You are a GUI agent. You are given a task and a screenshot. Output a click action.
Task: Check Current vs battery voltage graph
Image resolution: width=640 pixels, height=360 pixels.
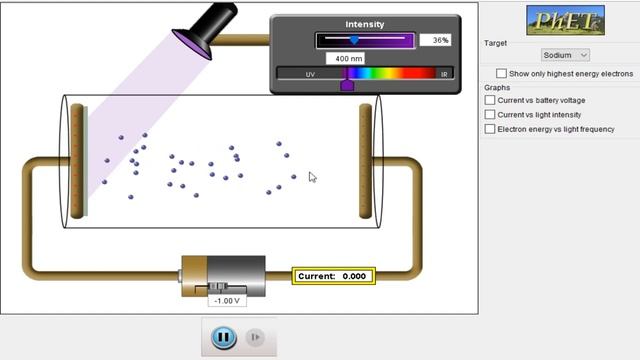(490, 100)
